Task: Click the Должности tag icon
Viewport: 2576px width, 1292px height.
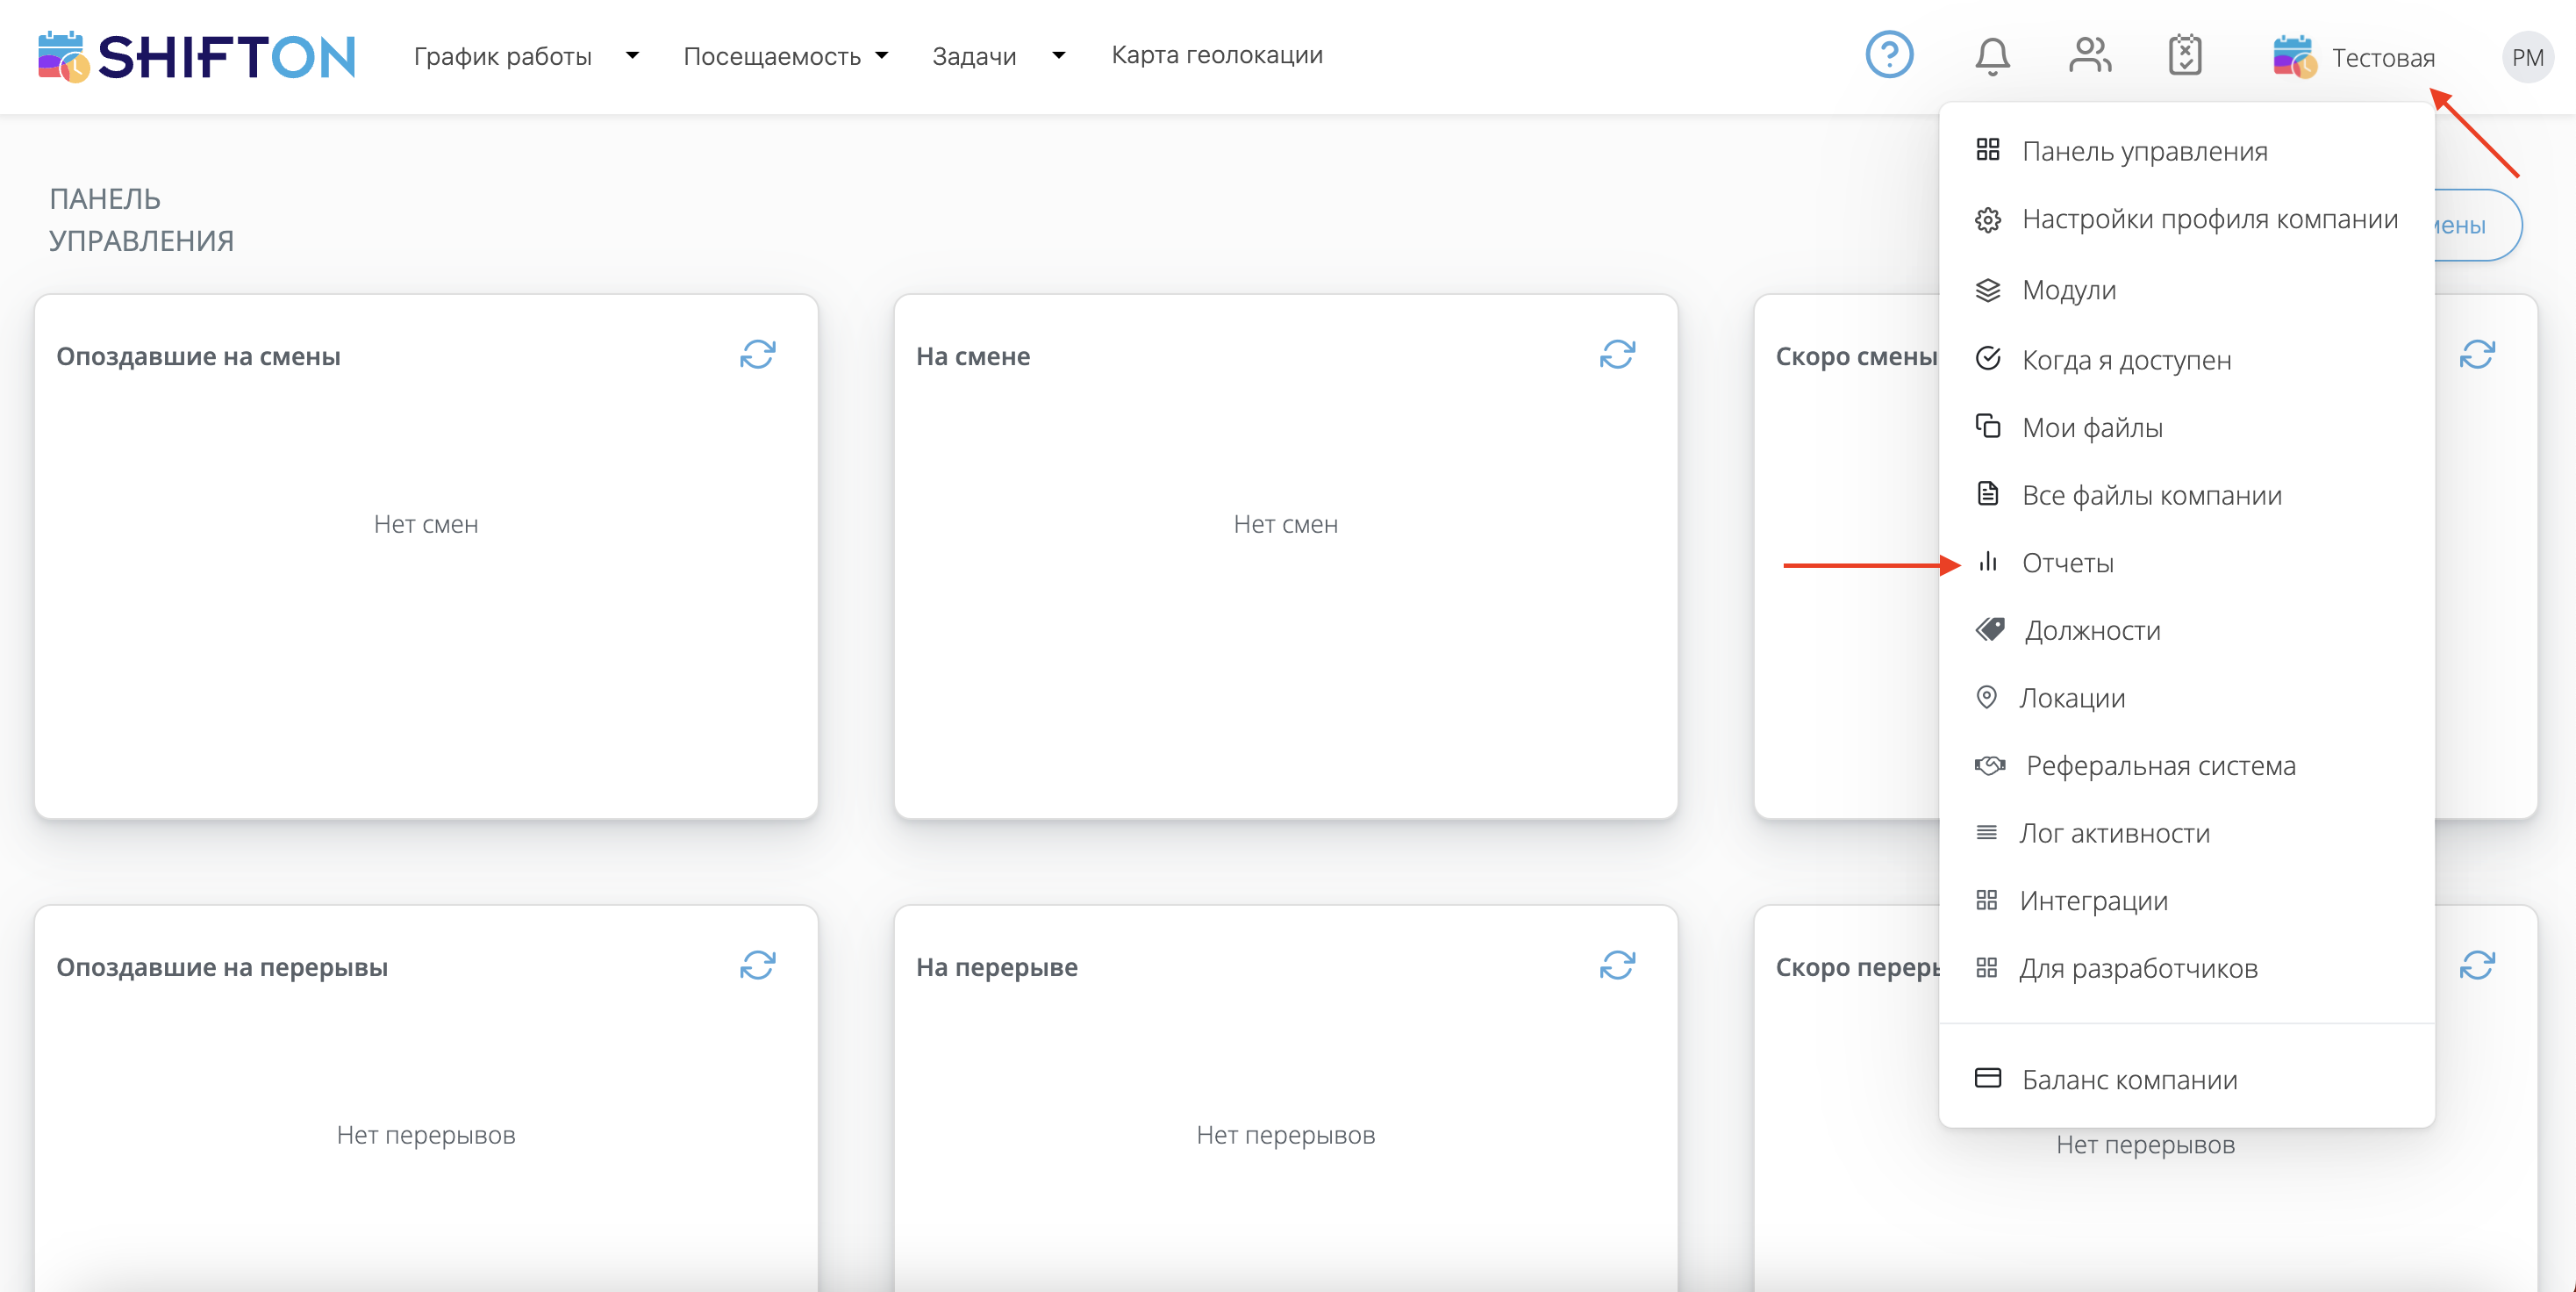Action: 1989,629
